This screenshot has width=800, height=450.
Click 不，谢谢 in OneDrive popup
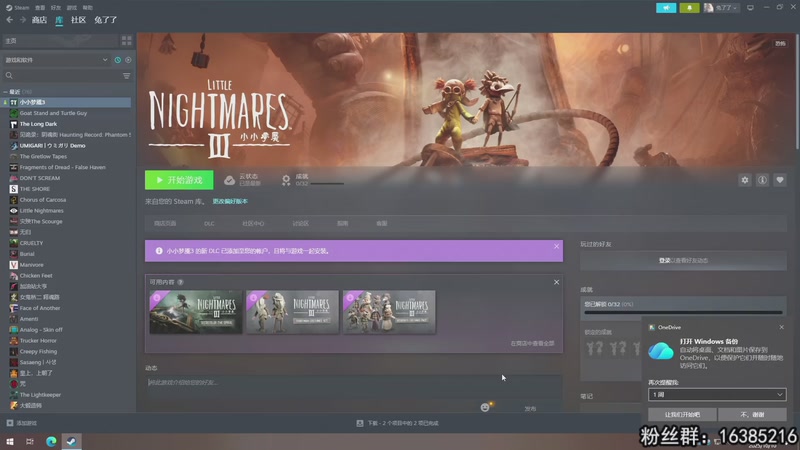click(x=752, y=415)
